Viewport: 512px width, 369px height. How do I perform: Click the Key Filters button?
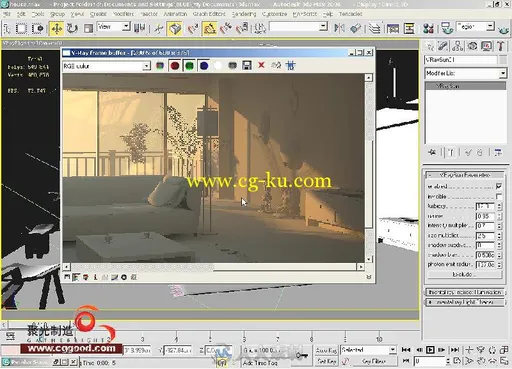pos(374,361)
